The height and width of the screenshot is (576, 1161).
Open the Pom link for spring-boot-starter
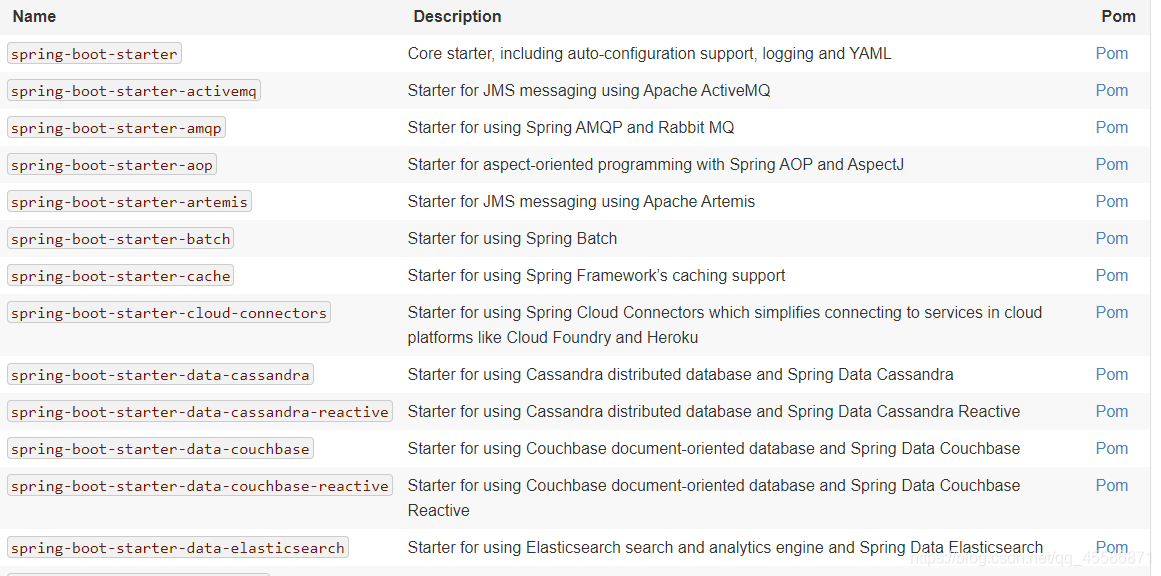tap(1111, 54)
